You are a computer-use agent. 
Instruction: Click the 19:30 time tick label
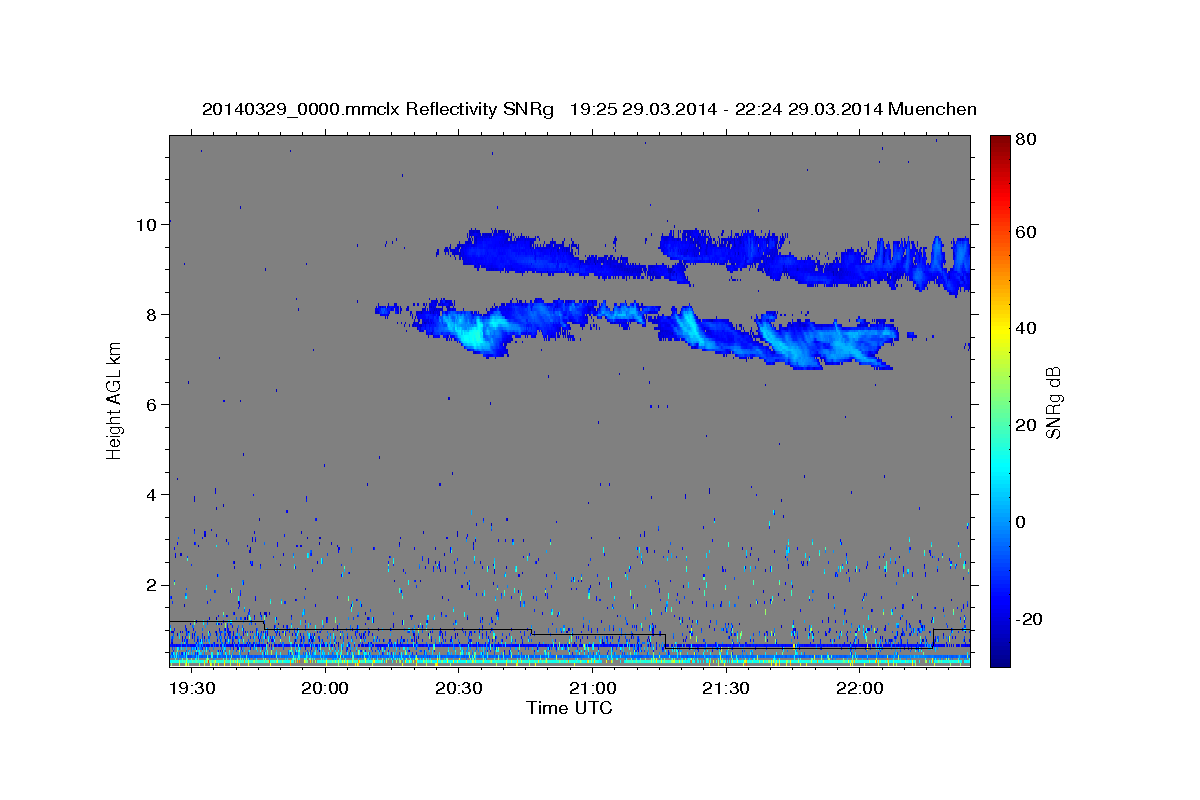tap(191, 689)
